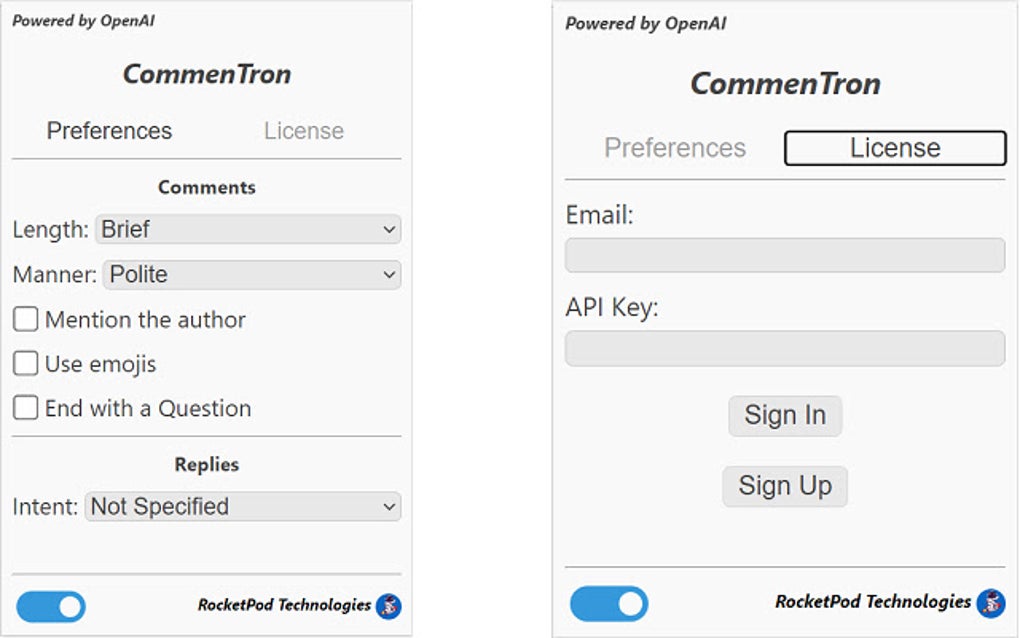This screenshot has height=638, width=1020.
Task: Enable End with a Question
Action: [25, 408]
